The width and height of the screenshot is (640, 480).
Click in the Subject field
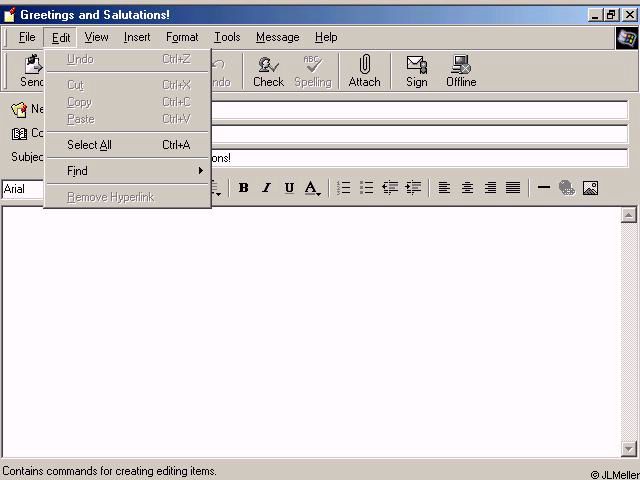click(x=419, y=158)
